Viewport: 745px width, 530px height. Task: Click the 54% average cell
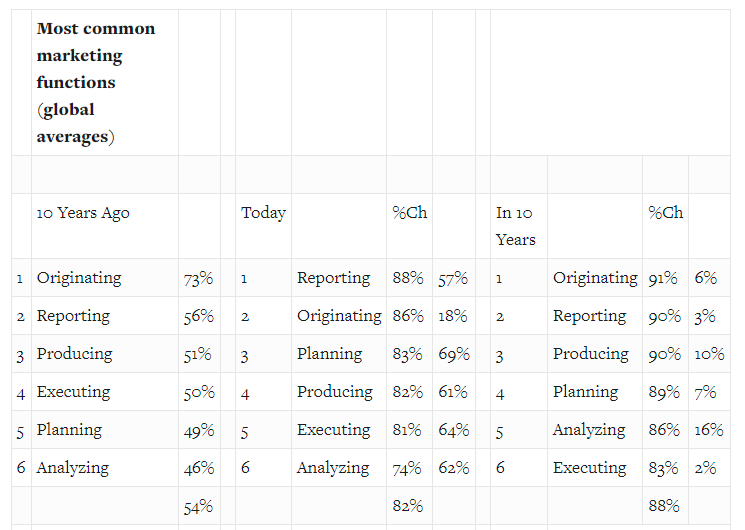[198, 506]
